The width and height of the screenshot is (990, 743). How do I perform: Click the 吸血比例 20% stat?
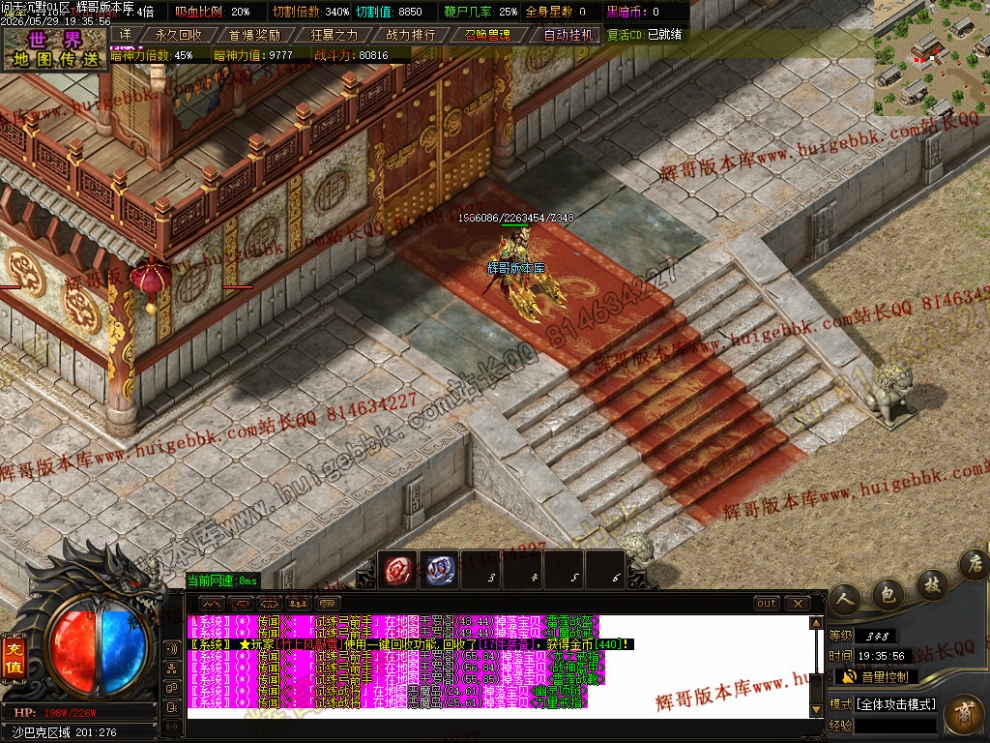click(212, 11)
